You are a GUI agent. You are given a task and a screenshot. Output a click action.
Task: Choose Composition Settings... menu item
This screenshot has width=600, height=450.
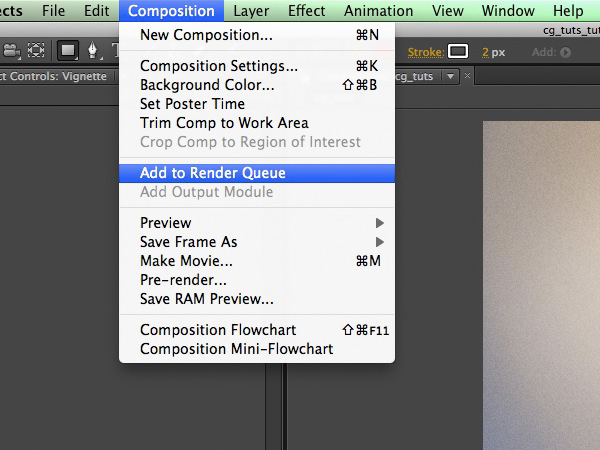(x=257, y=66)
